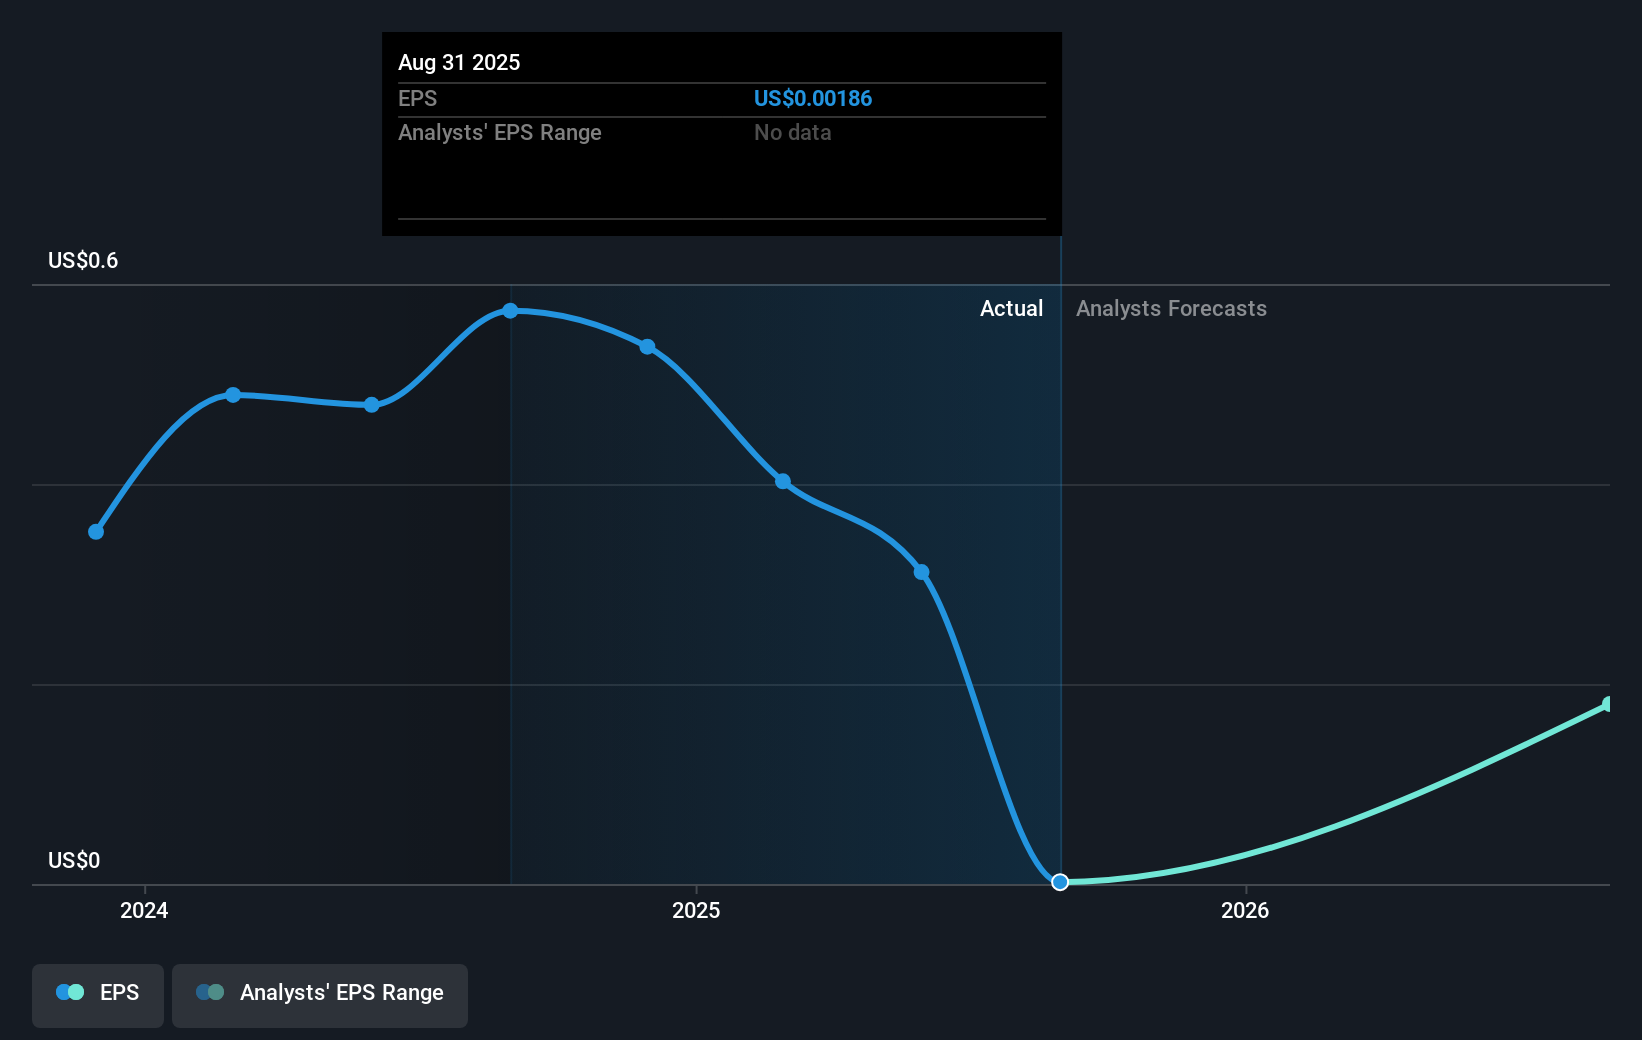Click the US$0.00186 EPS value in tooltip
1642x1040 pixels.
click(x=813, y=99)
